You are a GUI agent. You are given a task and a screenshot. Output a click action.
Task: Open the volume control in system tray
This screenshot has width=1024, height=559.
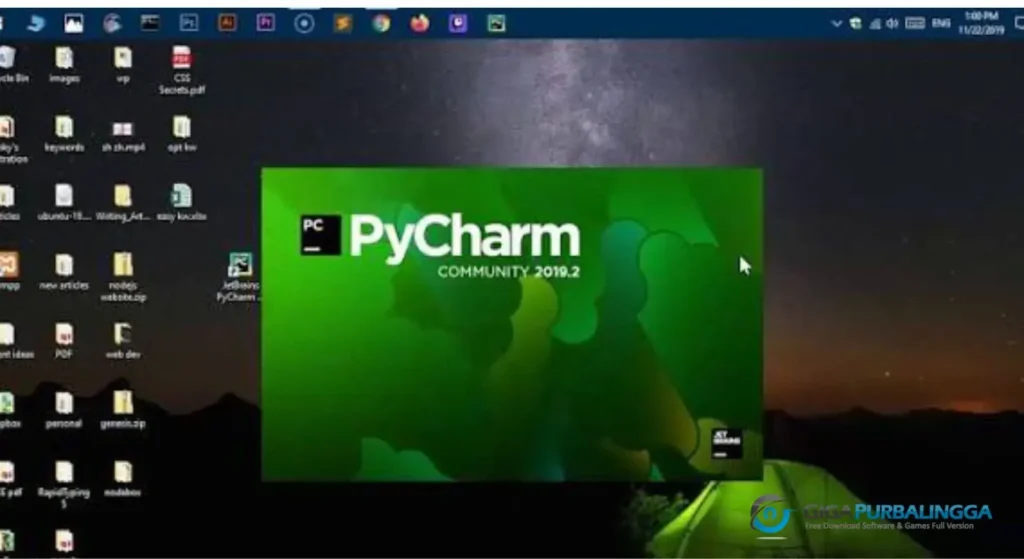(x=892, y=24)
